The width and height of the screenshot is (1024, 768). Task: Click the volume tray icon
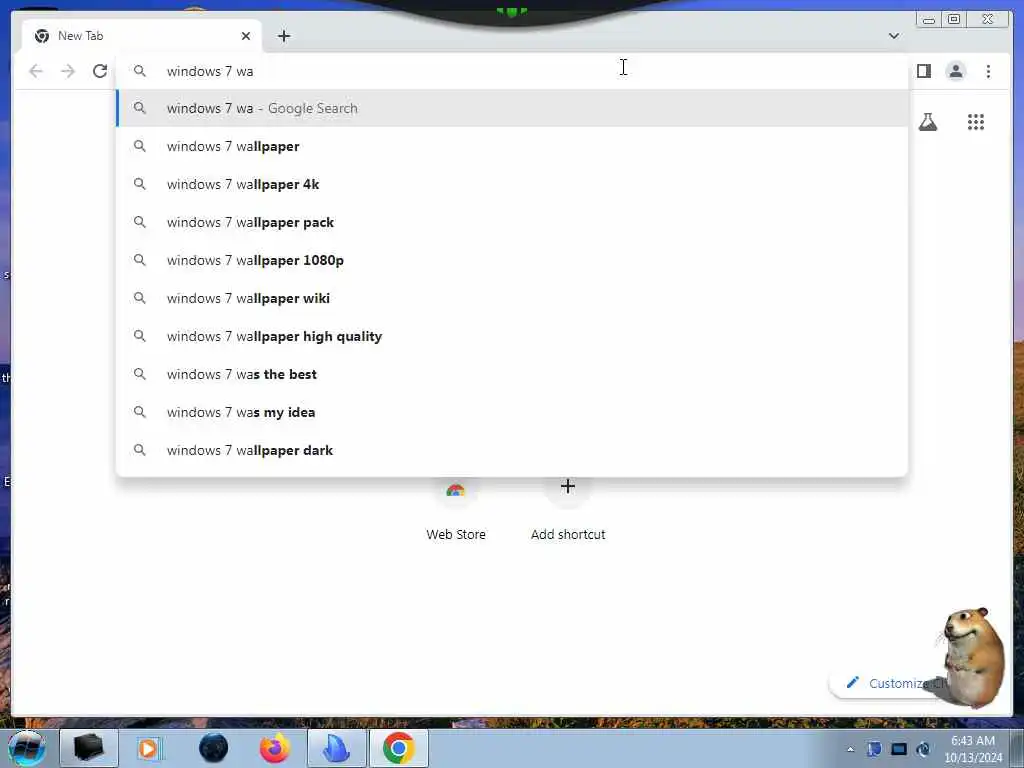923,749
